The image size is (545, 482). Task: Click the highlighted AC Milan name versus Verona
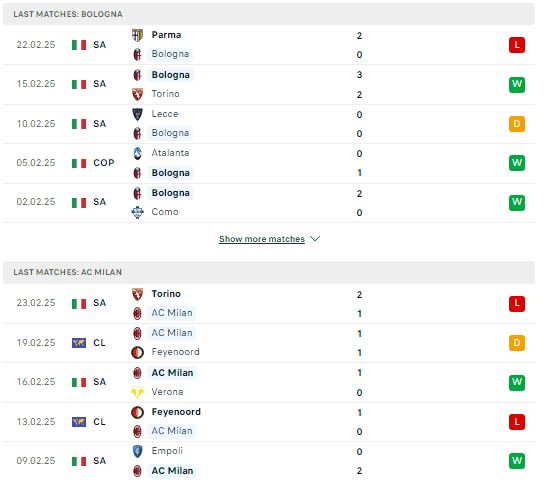click(172, 373)
